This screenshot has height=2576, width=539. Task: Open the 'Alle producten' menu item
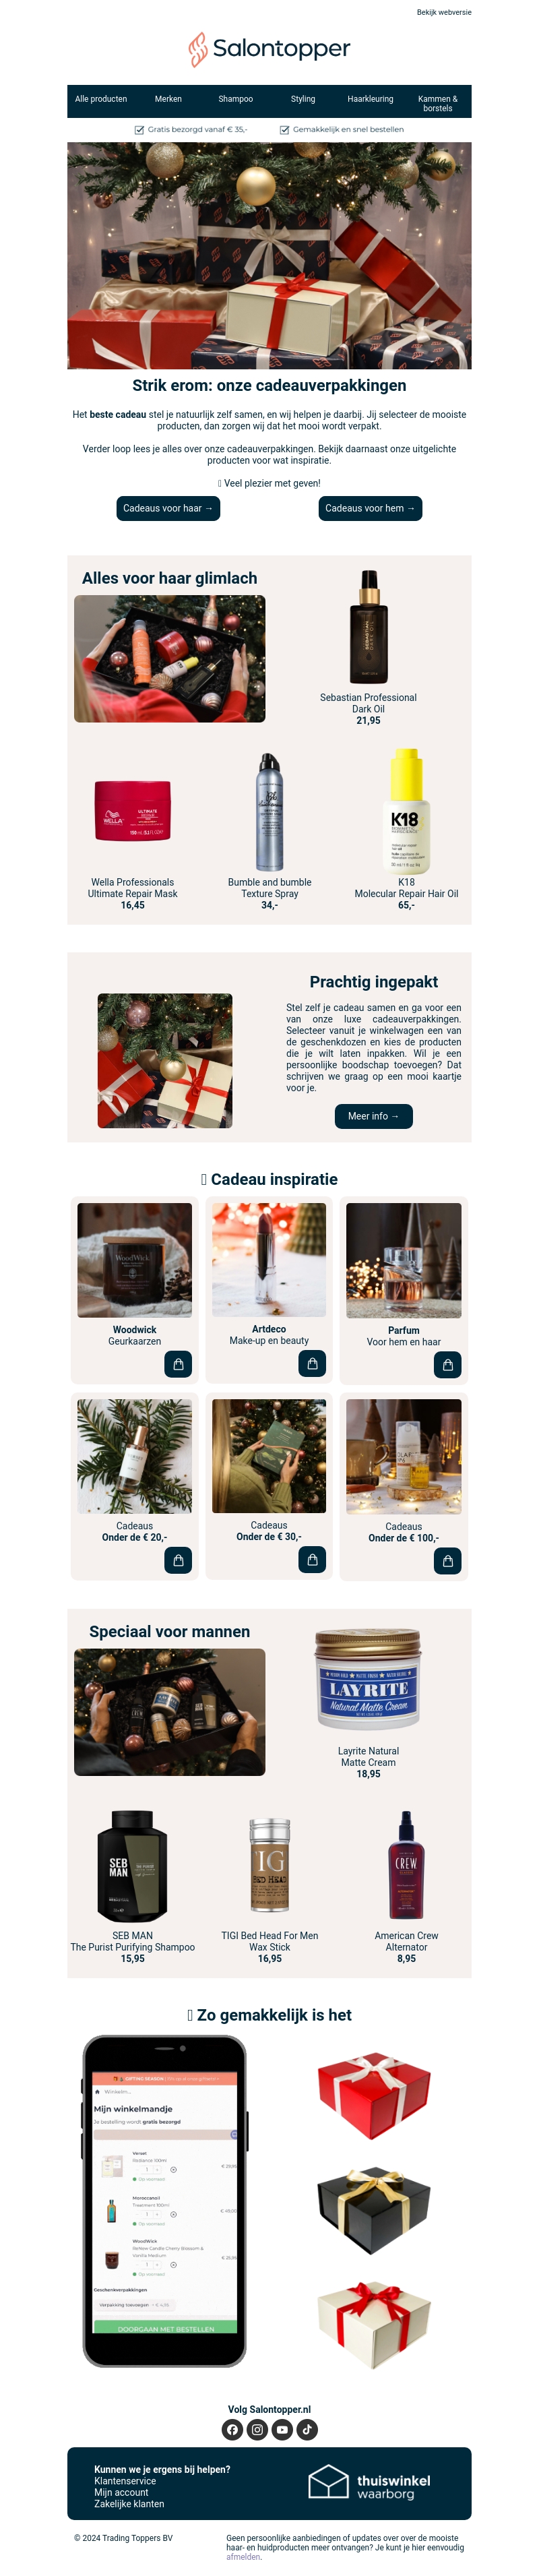coord(101,99)
